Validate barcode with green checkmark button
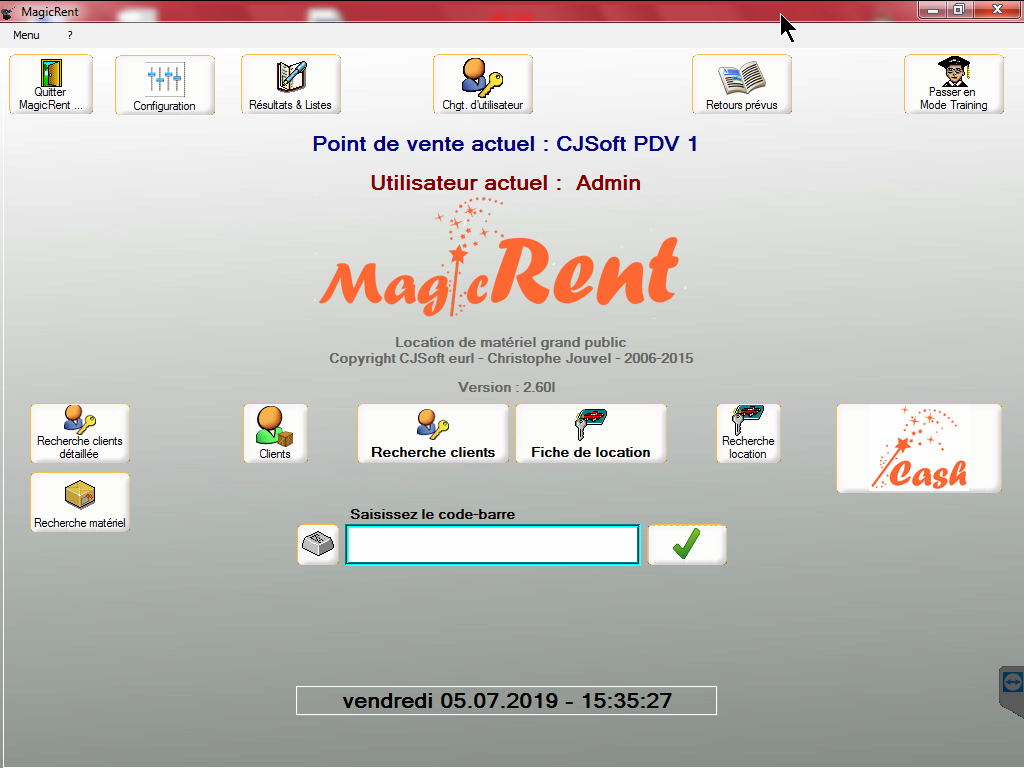This screenshot has width=1024, height=768. 686,545
